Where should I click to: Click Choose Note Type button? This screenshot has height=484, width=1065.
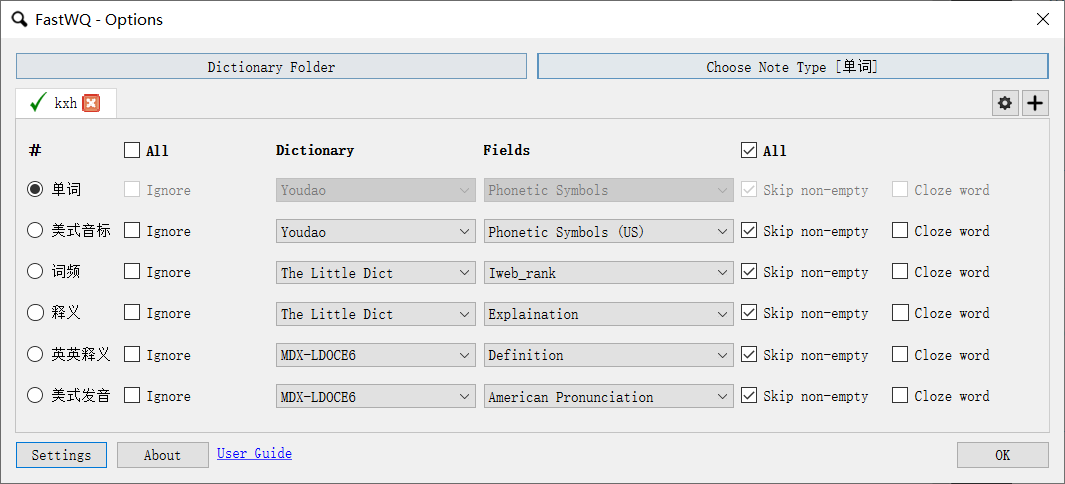click(x=793, y=67)
